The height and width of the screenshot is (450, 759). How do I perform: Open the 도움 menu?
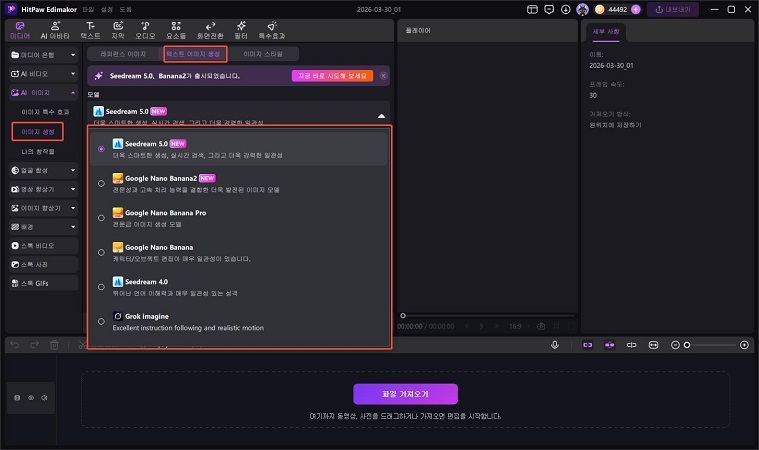[x=125, y=10]
